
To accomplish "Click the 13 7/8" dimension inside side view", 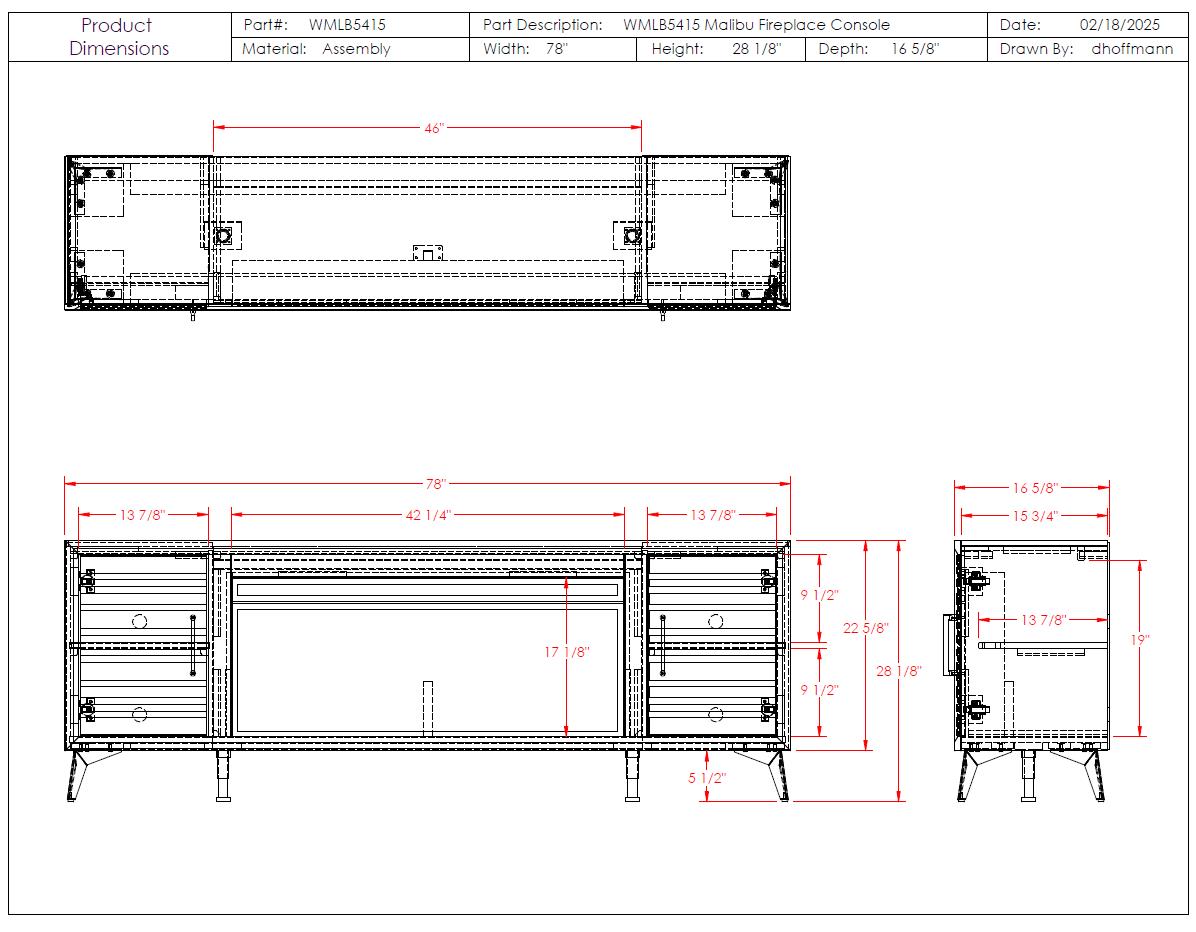I will coord(1042,620).
